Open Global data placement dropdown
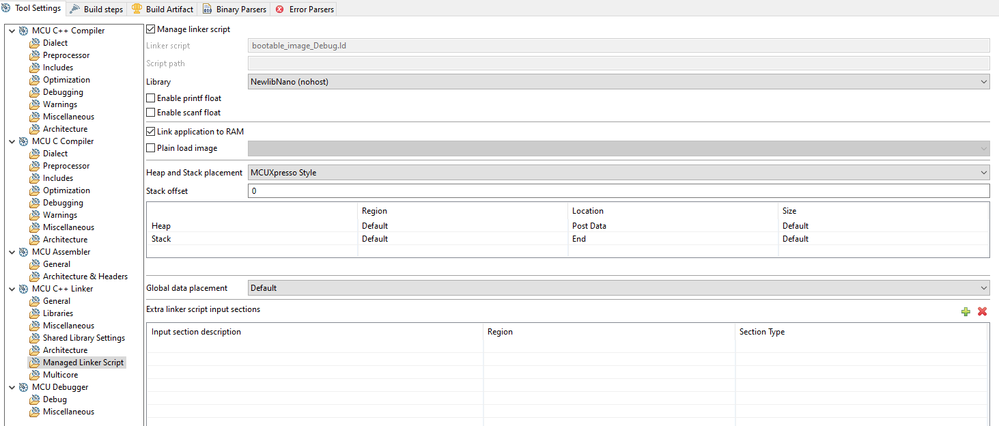The image size is (999, 426). pos(618,288)
